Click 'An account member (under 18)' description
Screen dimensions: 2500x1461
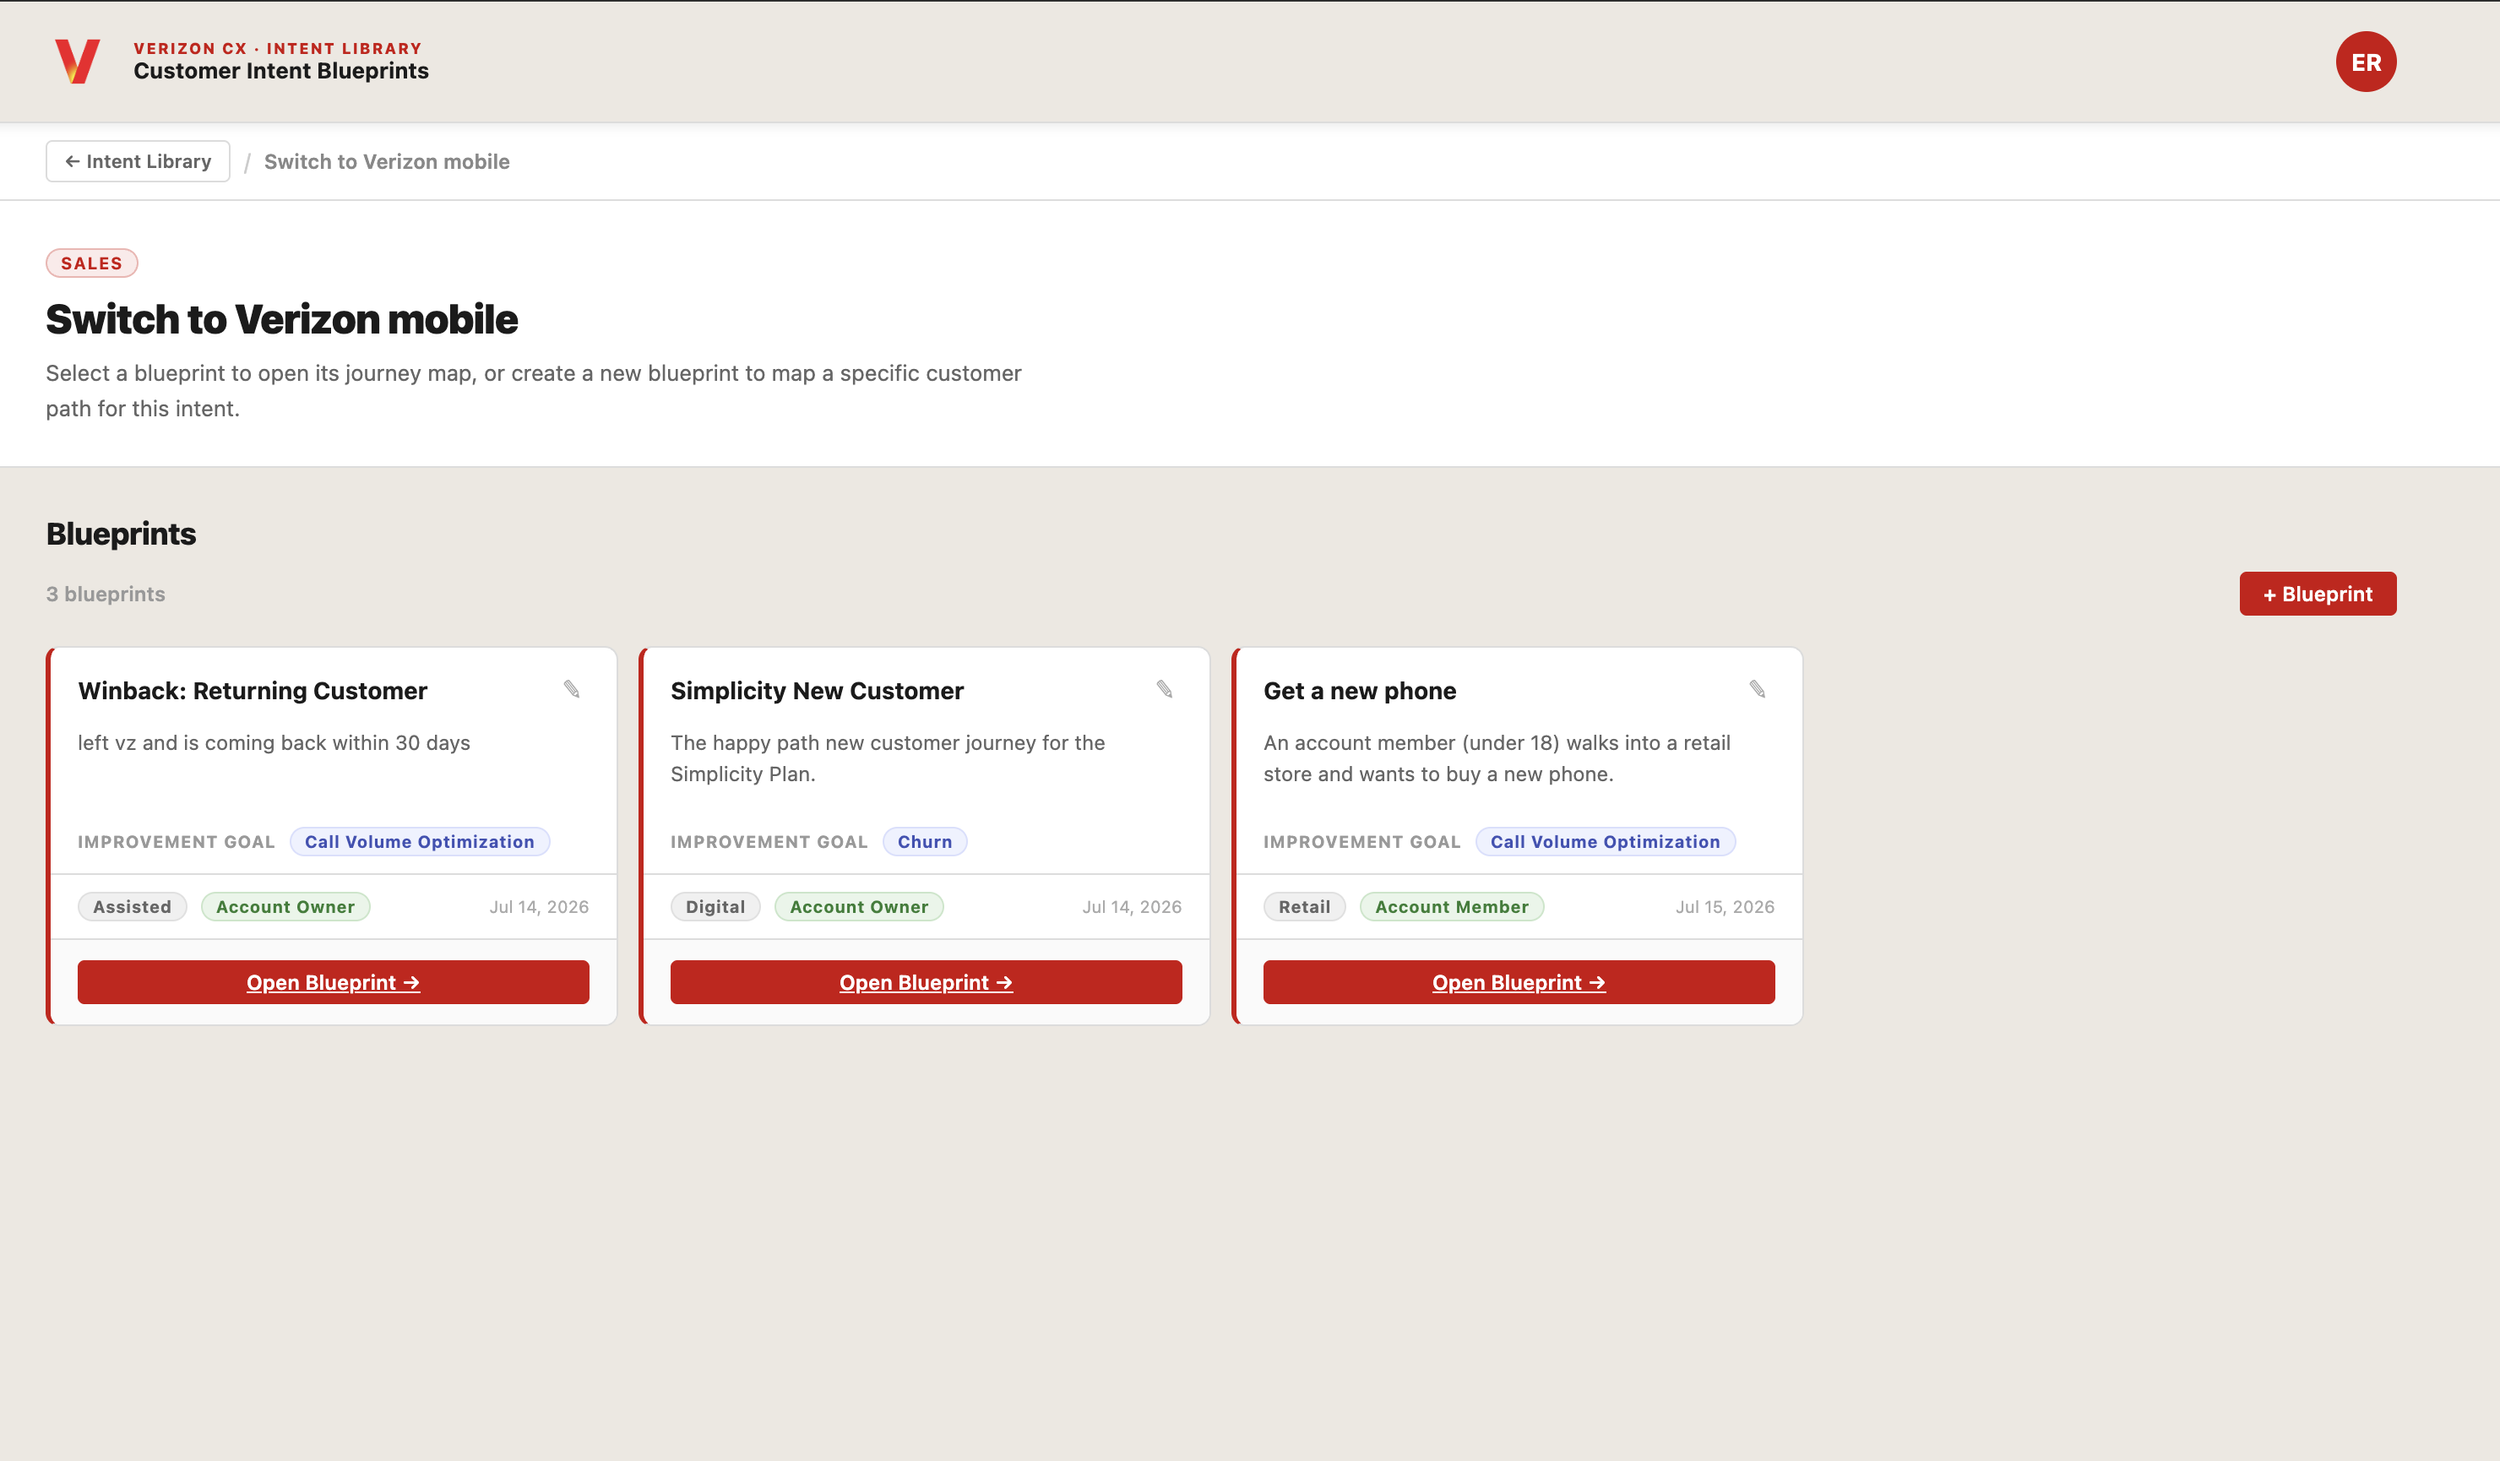(x=1497, y=758)
